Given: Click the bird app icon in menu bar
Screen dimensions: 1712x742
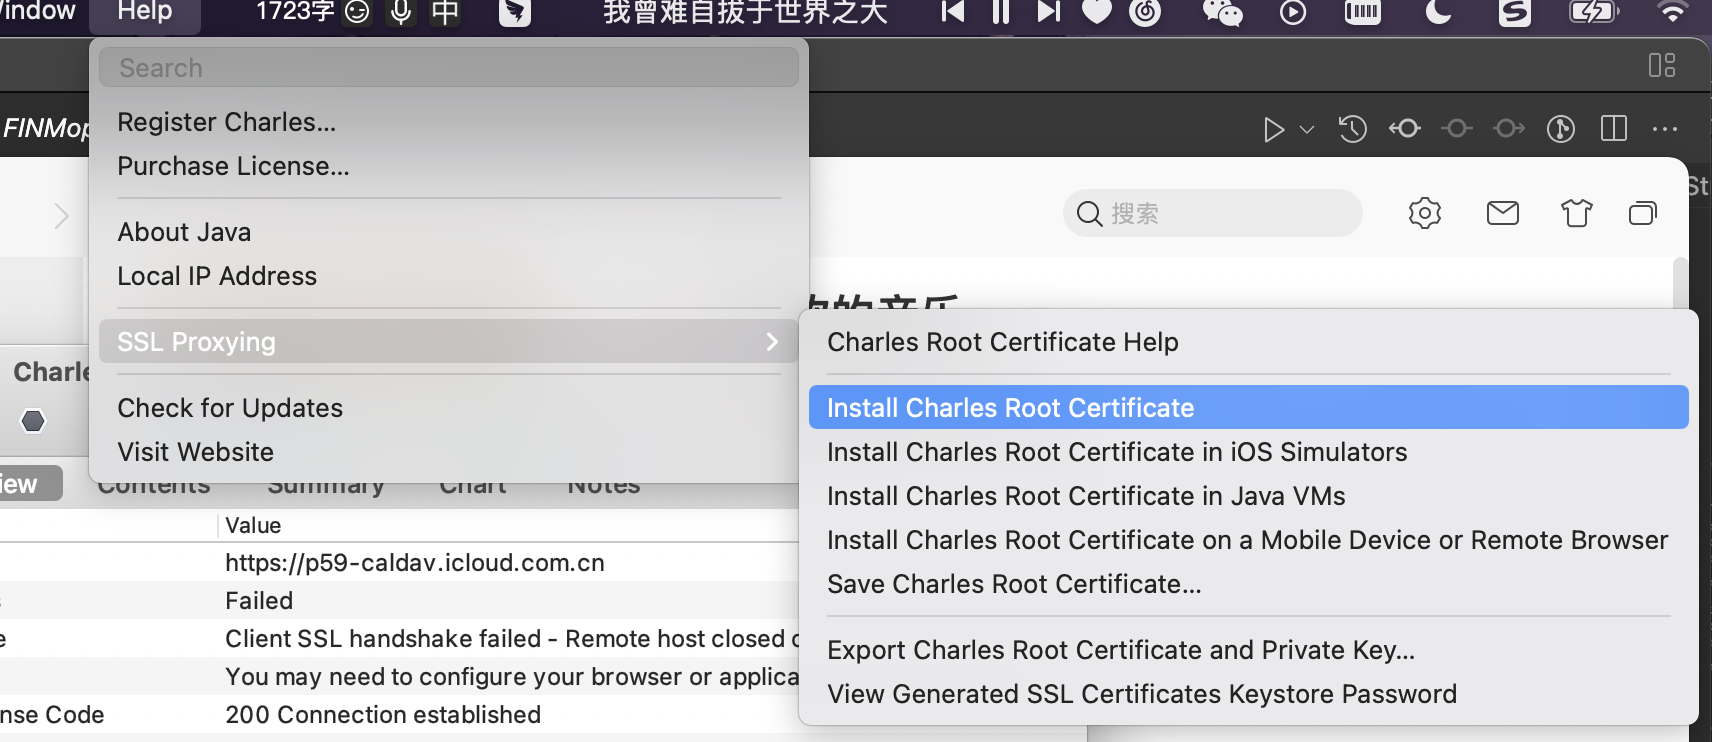Looking at the screenshot, I should (x=515, y=12).
